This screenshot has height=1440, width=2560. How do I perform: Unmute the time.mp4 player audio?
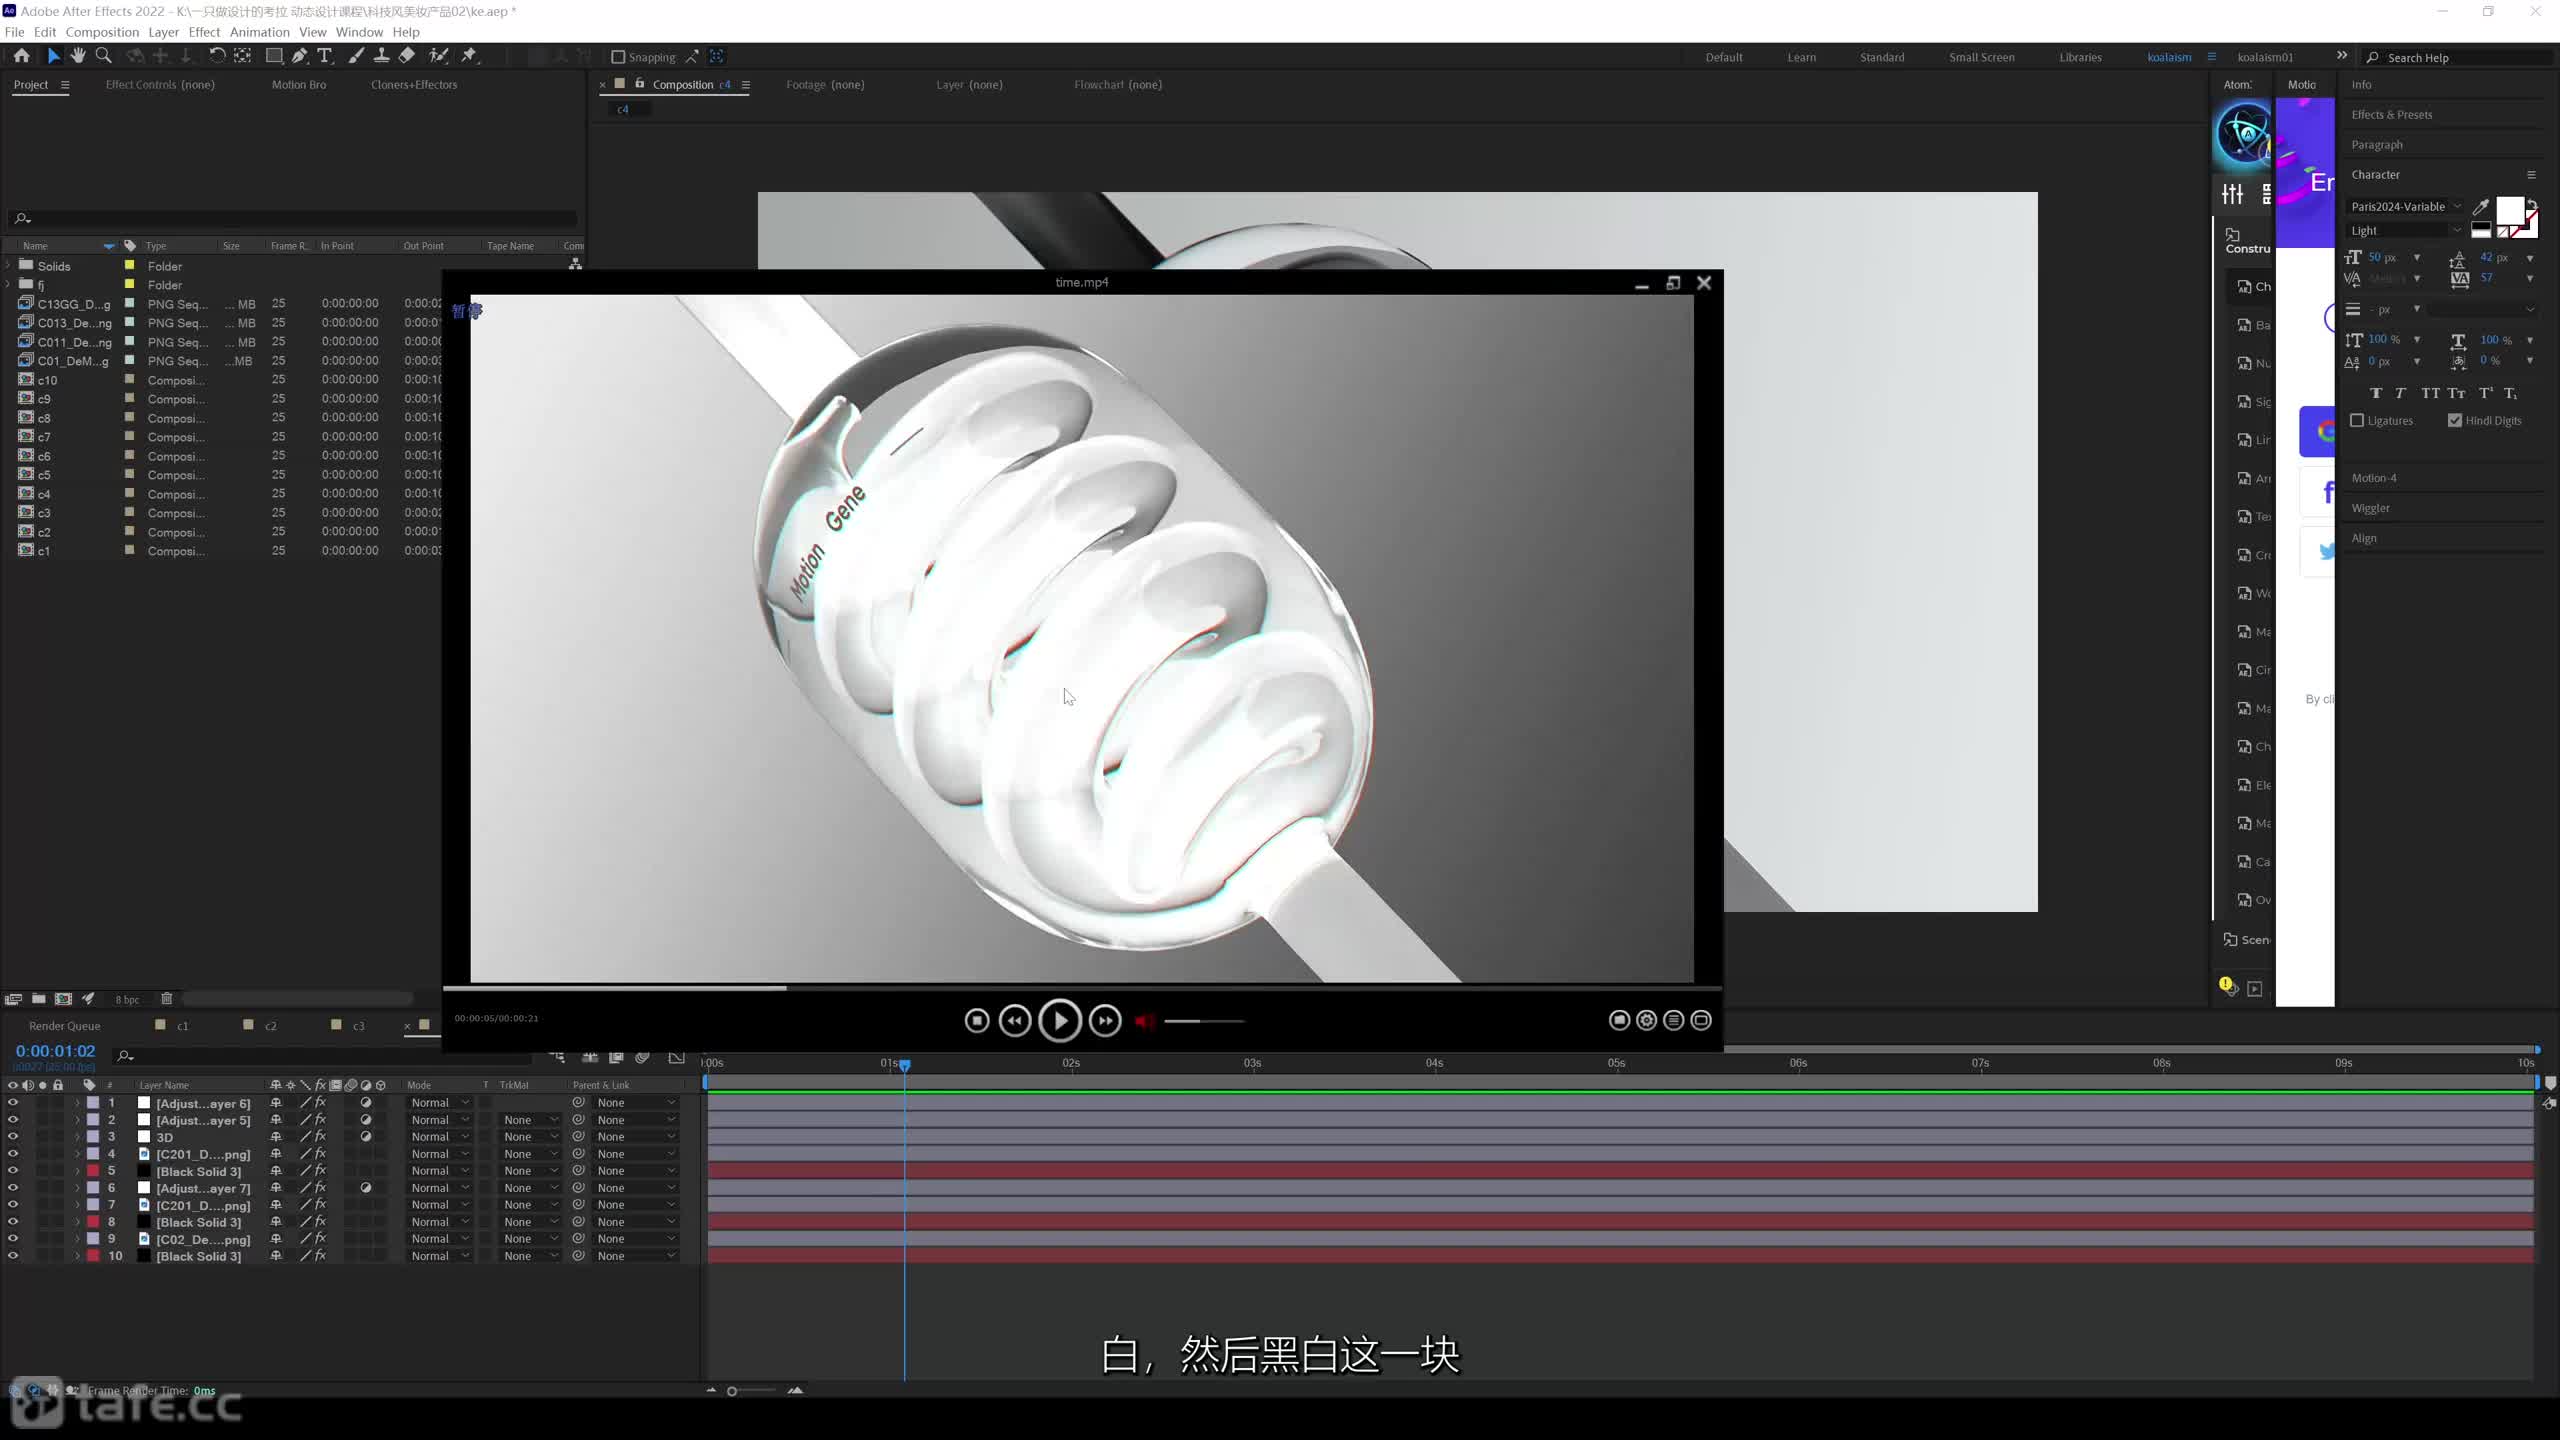pos(1145,1021)
